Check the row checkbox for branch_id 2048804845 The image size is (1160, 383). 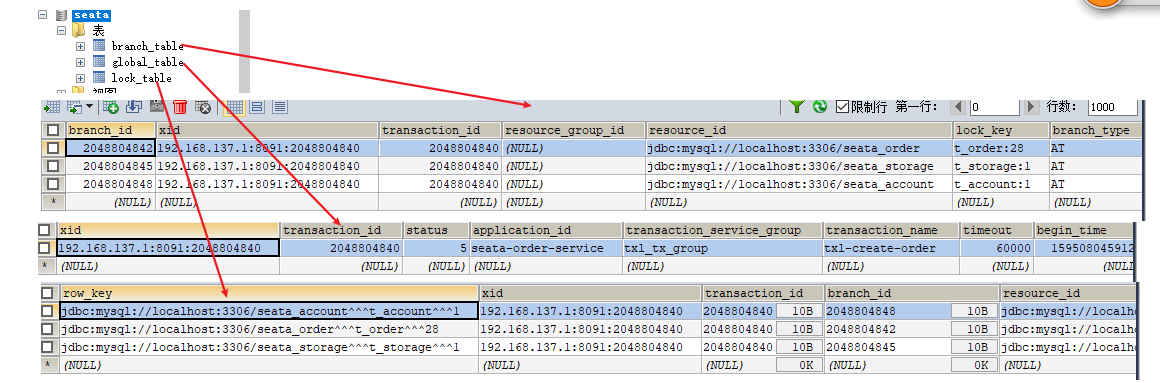53,166
